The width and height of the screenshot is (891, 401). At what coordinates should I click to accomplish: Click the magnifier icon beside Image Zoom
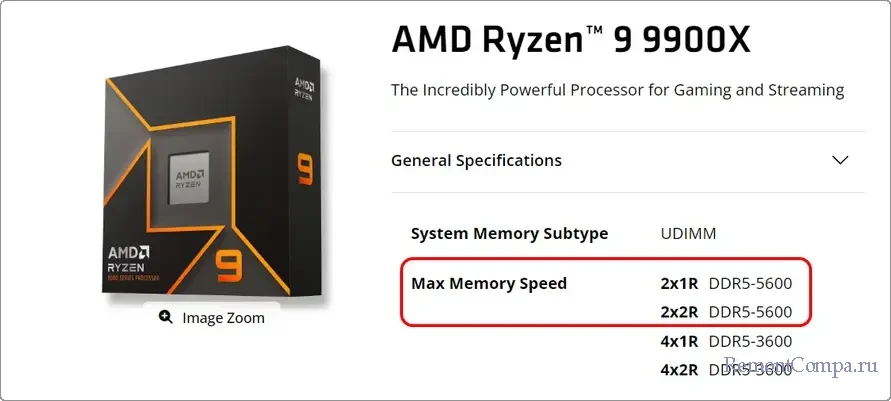pyautogui.click(x=165, y=318)
